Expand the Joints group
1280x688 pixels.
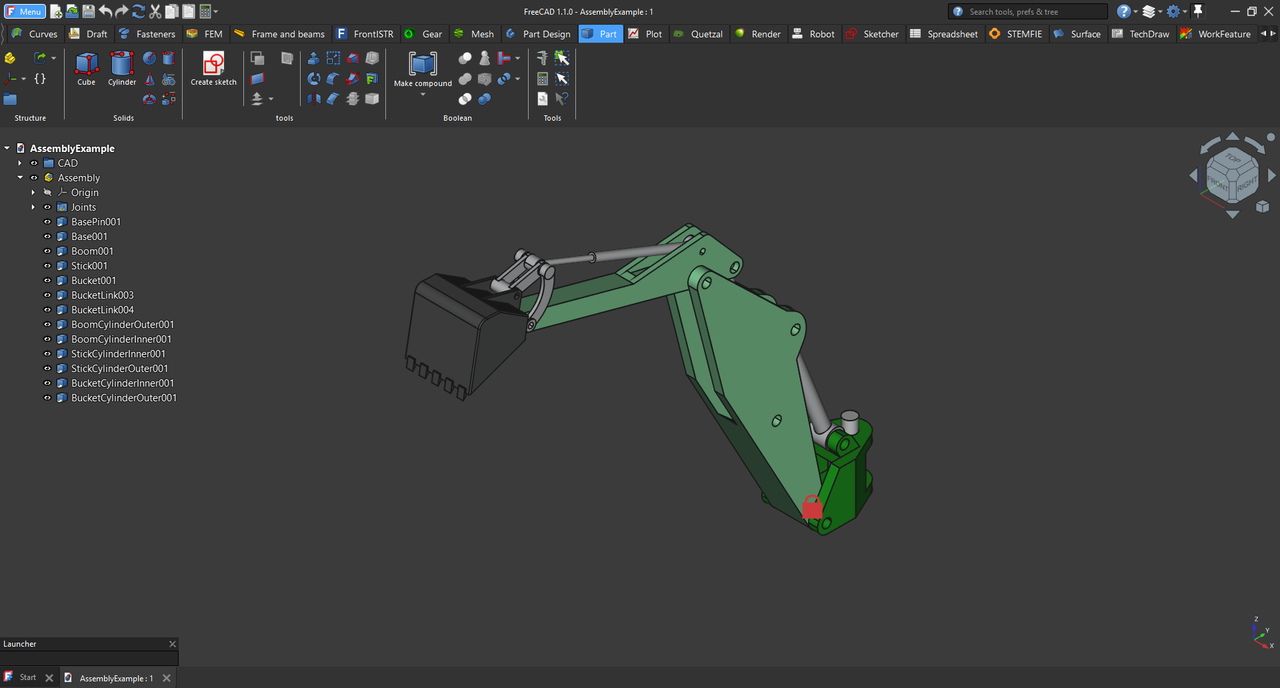click(33, 207)
